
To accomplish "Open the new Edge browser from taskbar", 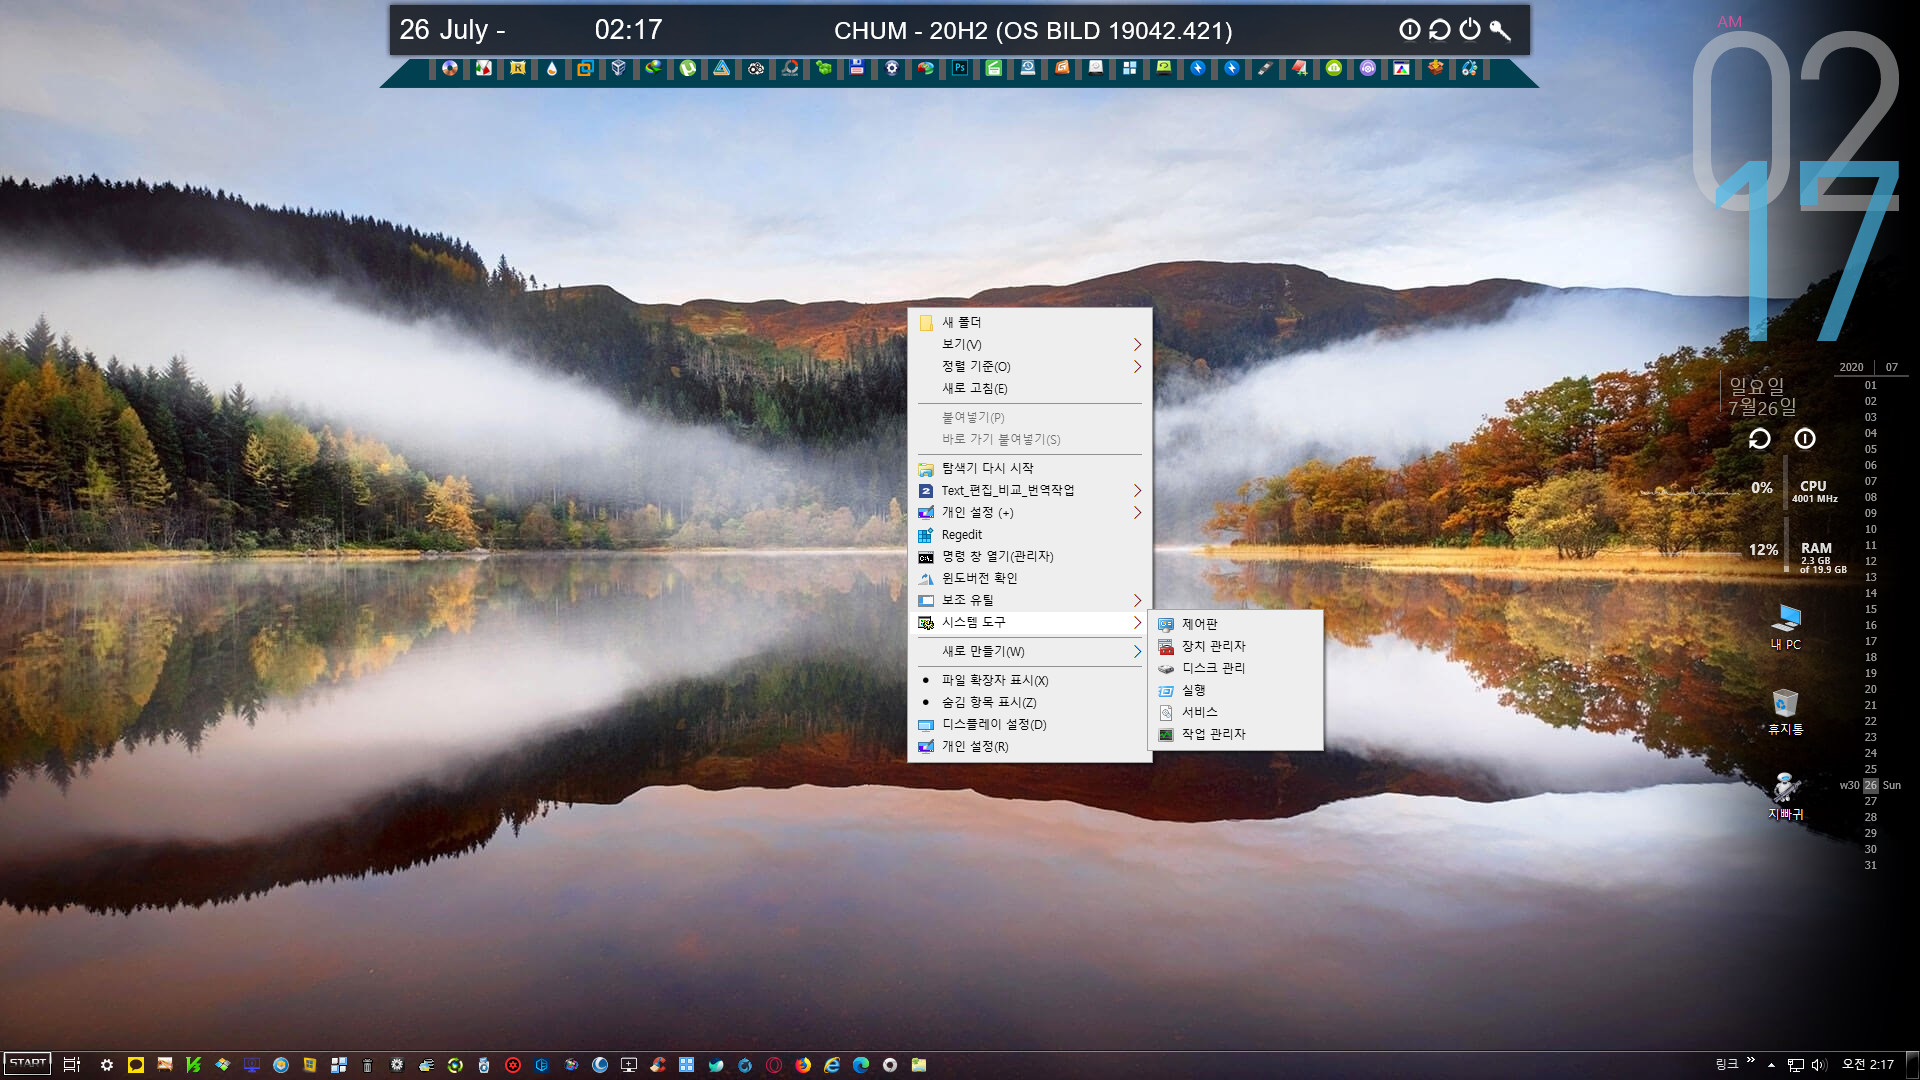I will click(x=861, y=1065).
